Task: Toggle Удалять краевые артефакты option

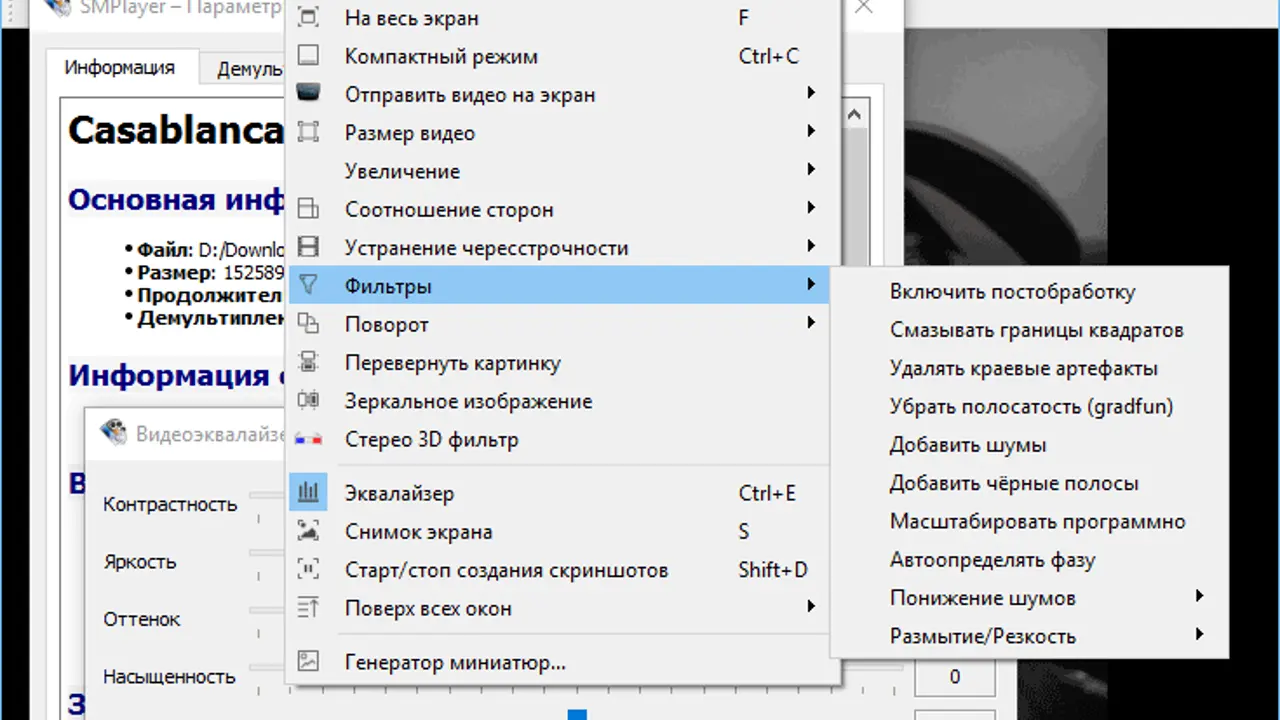Action: tap(1023, 368)
